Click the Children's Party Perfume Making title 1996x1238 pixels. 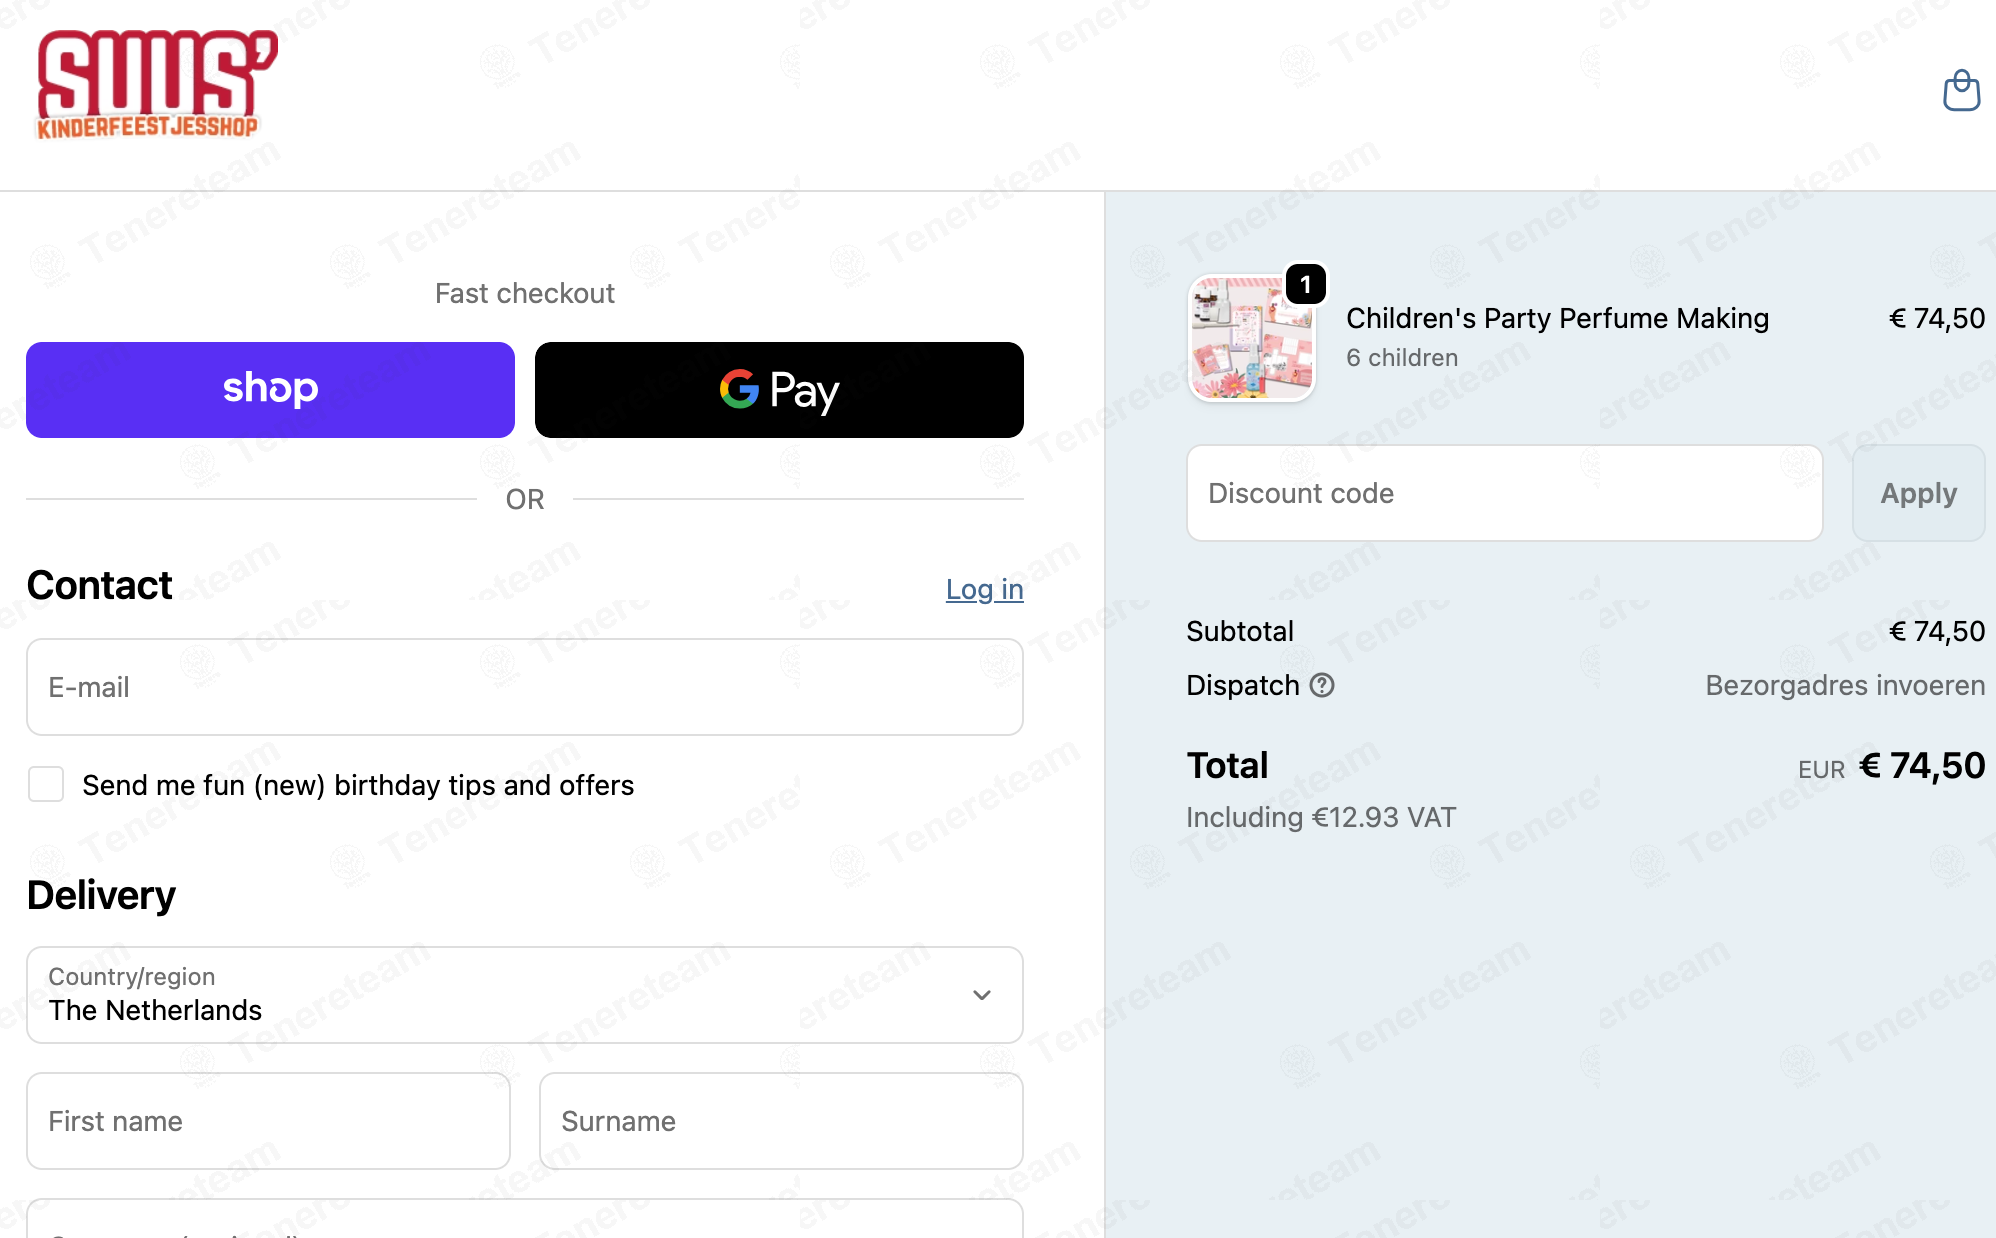click(x=1557, y=318)
